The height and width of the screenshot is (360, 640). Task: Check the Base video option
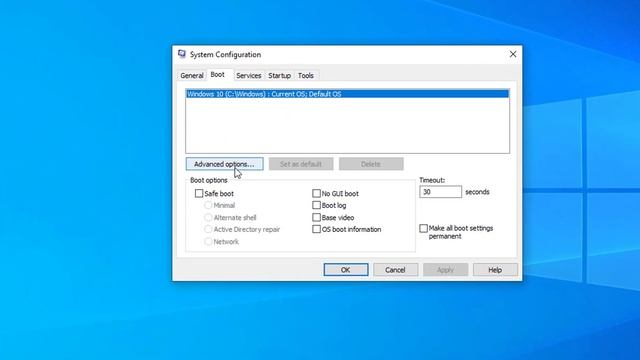pyautogui.click(x=316, y=218)
